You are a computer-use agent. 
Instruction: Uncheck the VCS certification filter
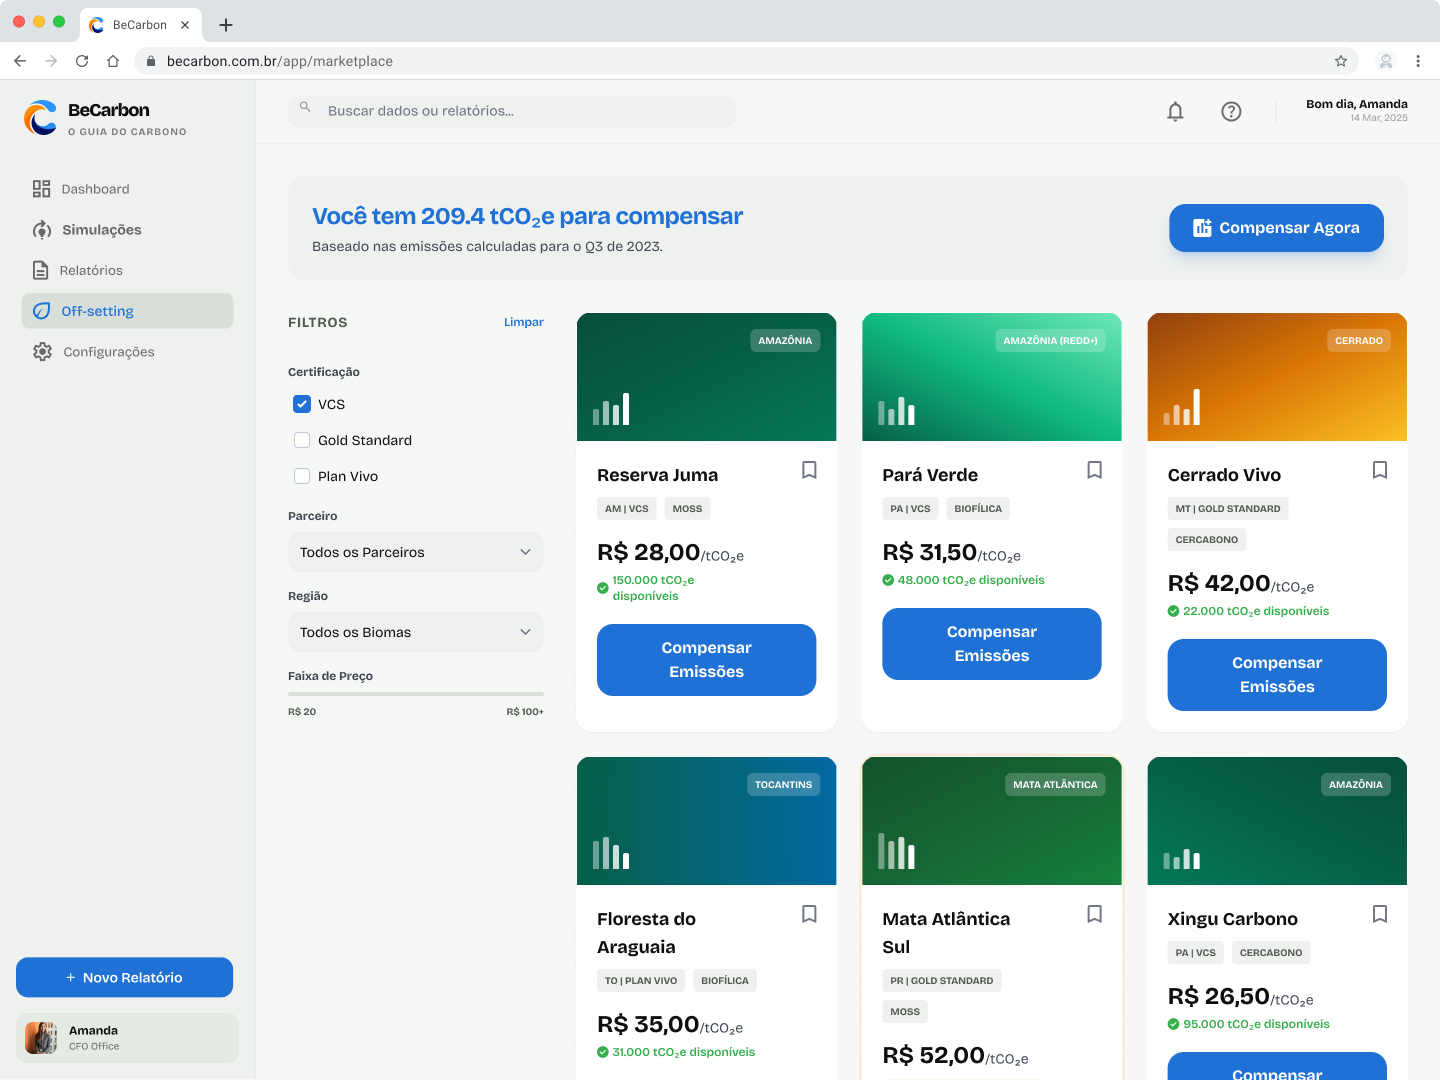coord(302,404)
